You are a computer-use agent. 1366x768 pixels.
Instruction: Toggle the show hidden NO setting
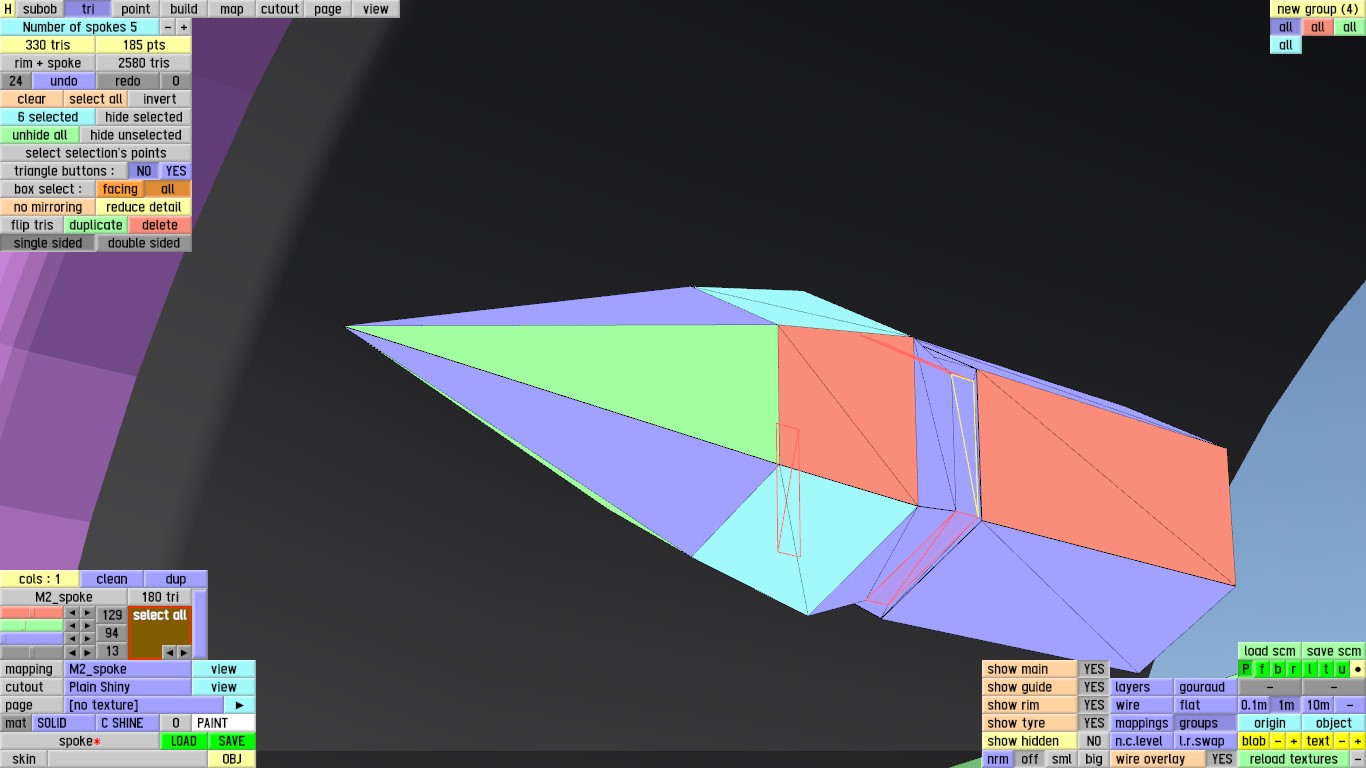1094,741
